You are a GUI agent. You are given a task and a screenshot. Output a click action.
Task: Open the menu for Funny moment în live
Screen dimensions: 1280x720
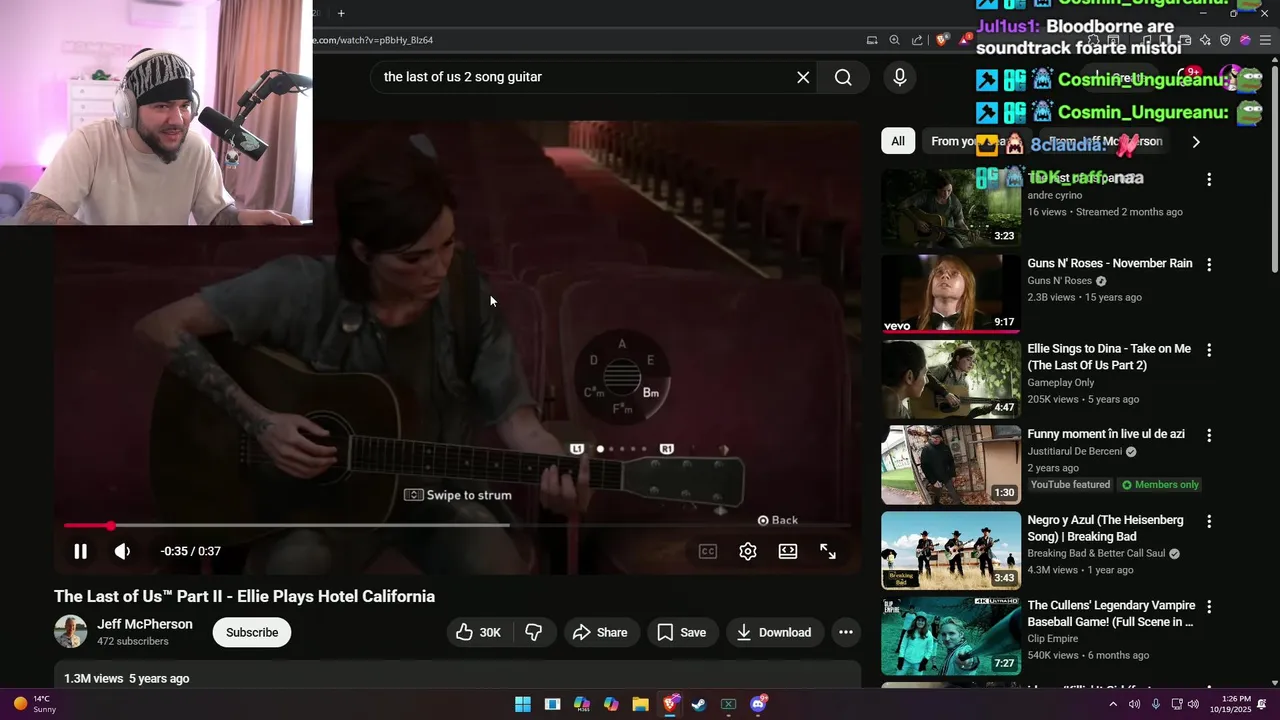coord(1209,436)
